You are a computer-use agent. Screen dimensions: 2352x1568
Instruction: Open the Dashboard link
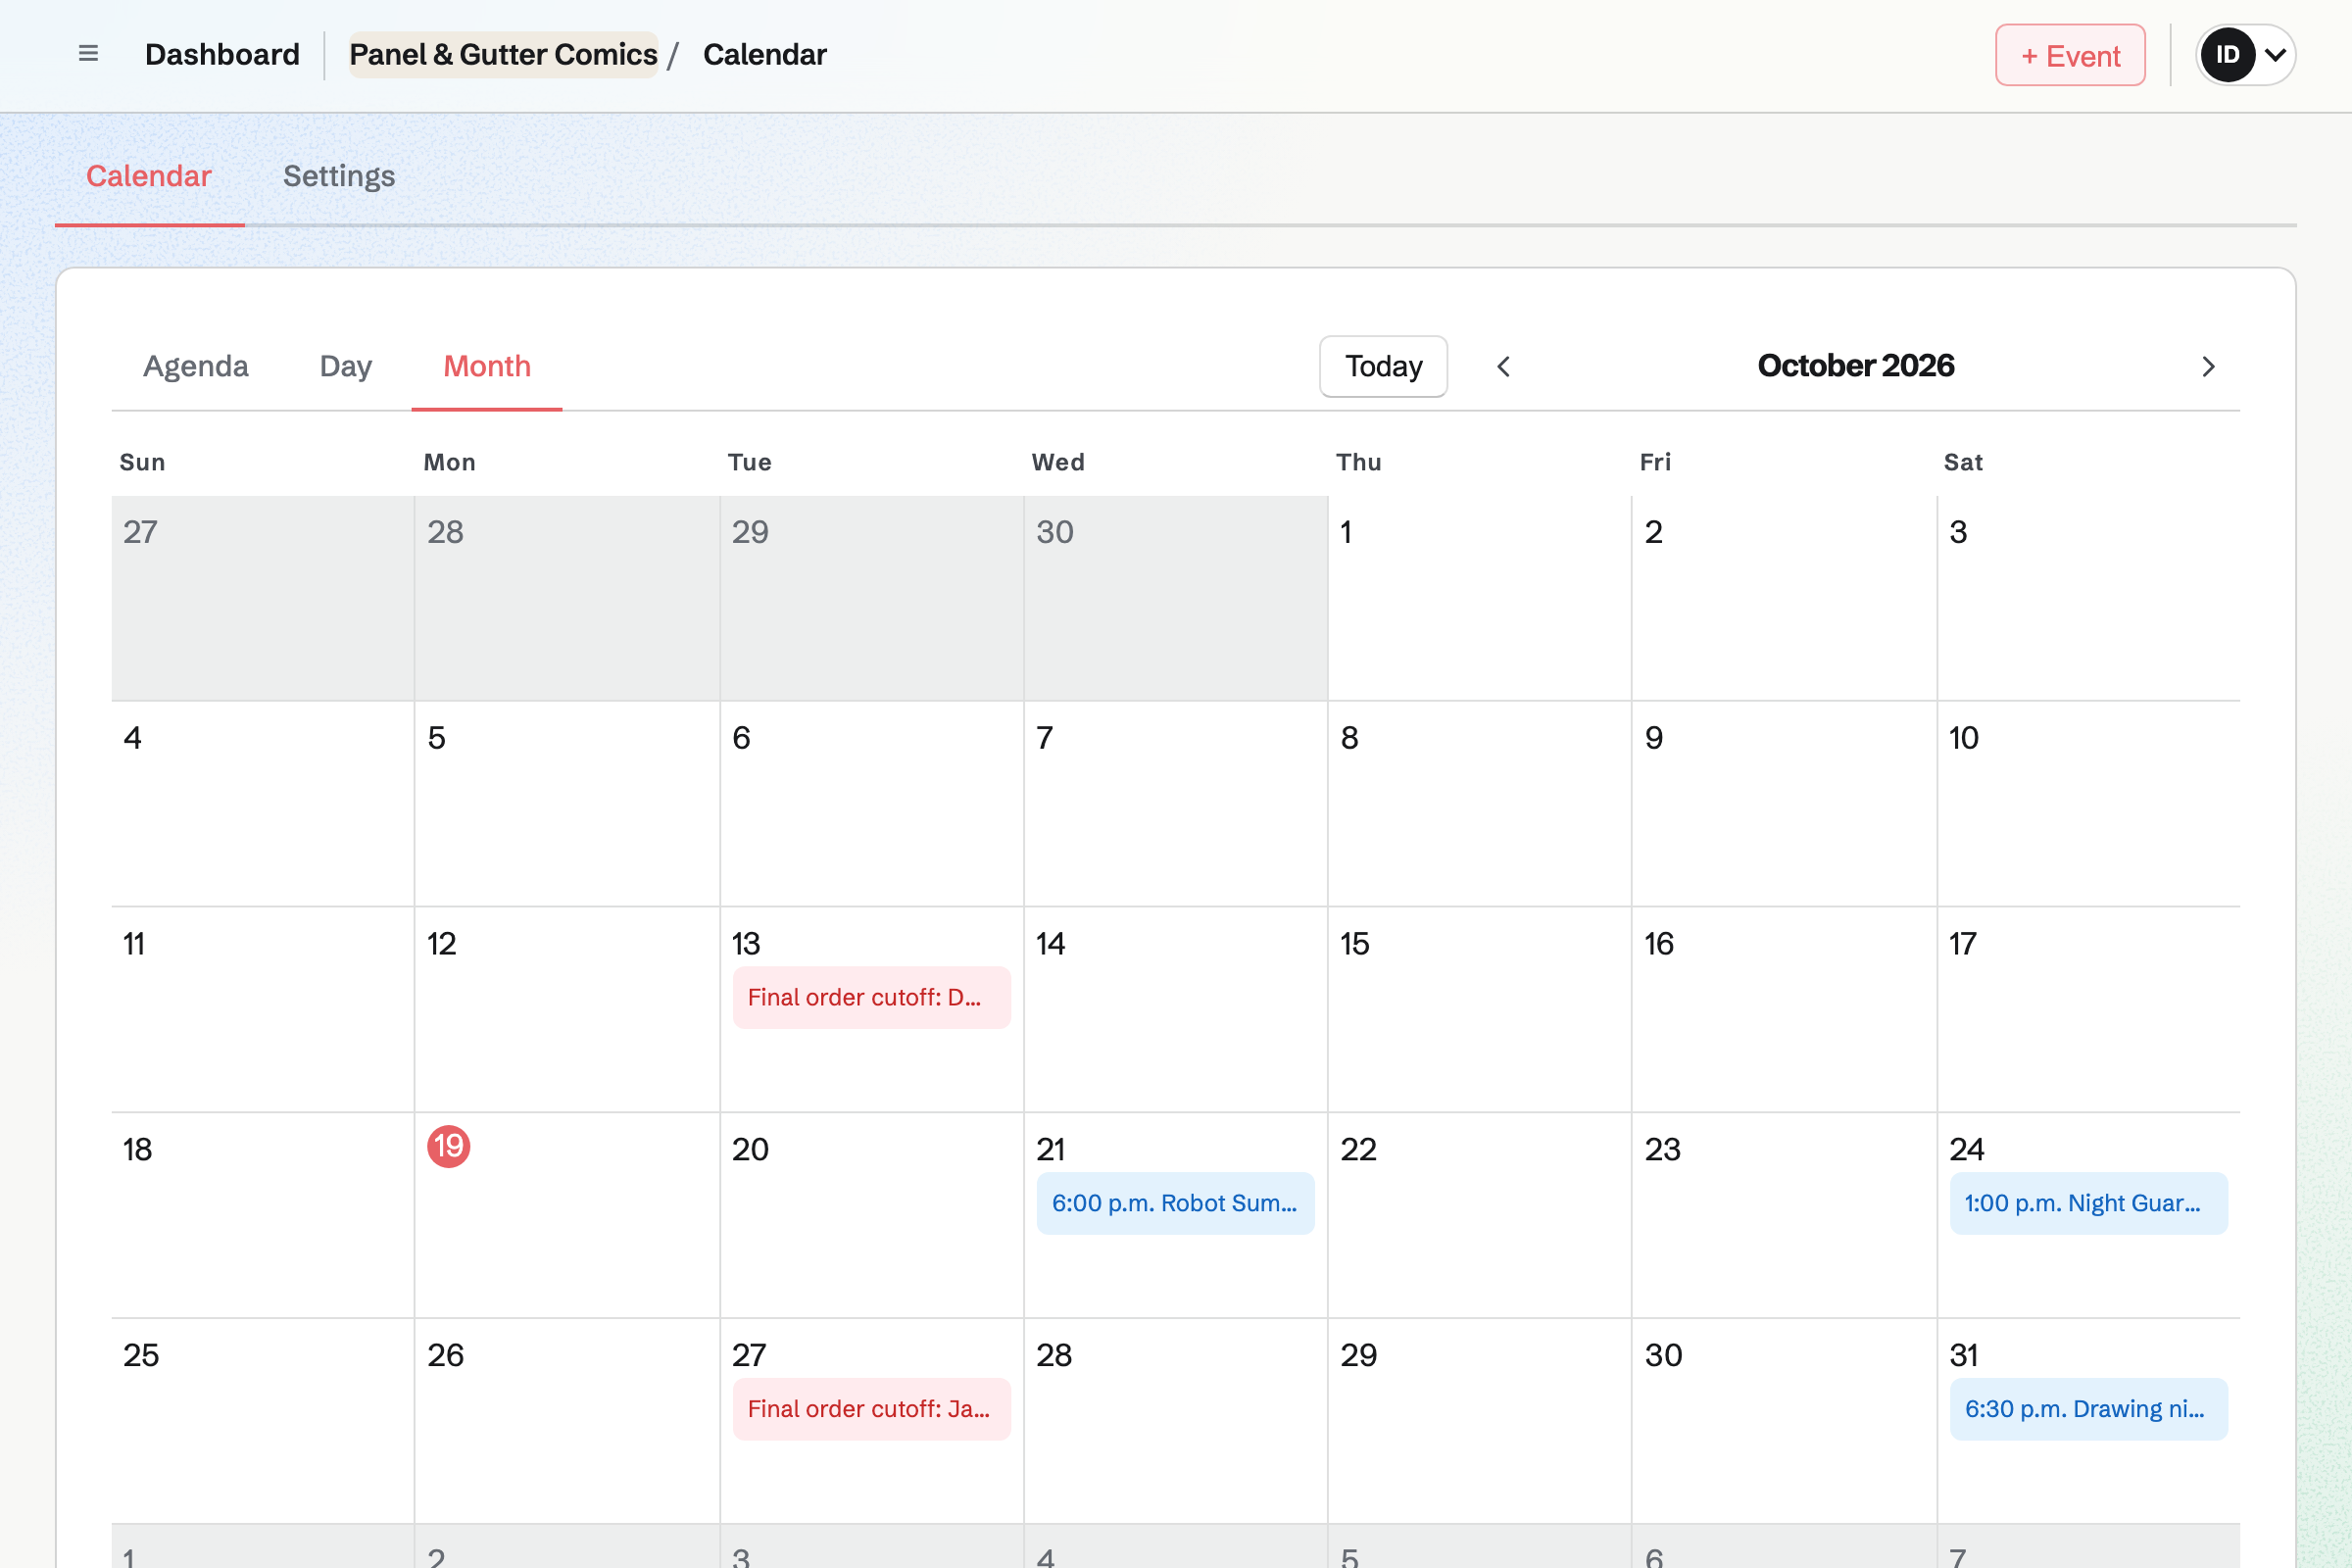pyautogui.click(x=222, y=54)
